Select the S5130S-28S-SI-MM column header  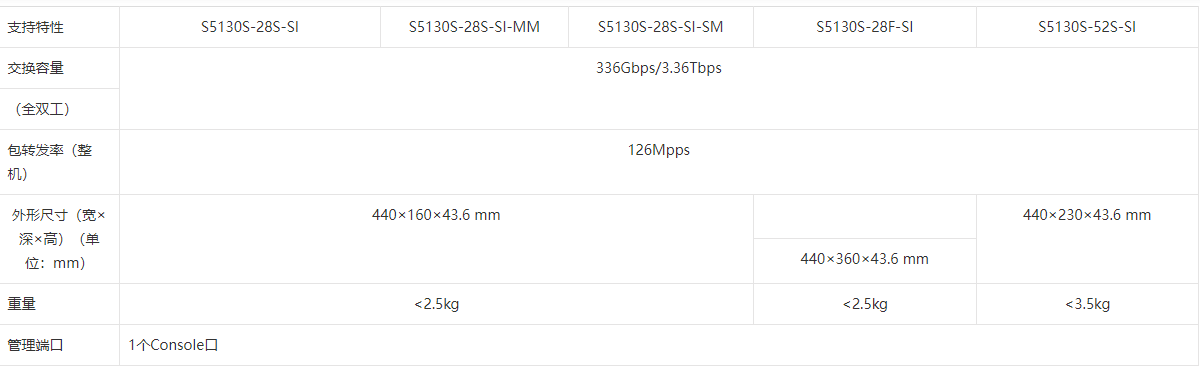click(474, 27)
